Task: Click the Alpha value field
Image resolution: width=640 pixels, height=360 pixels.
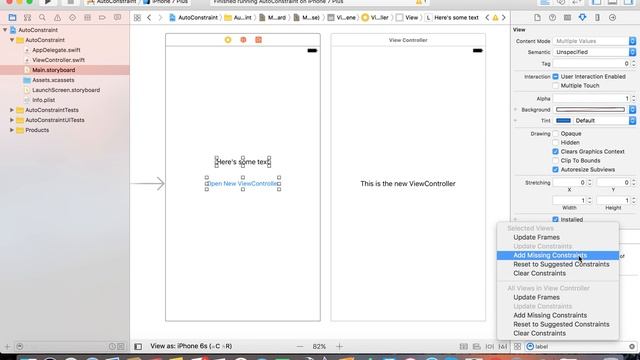Action: pyautogui.click(x=592, y=98)
